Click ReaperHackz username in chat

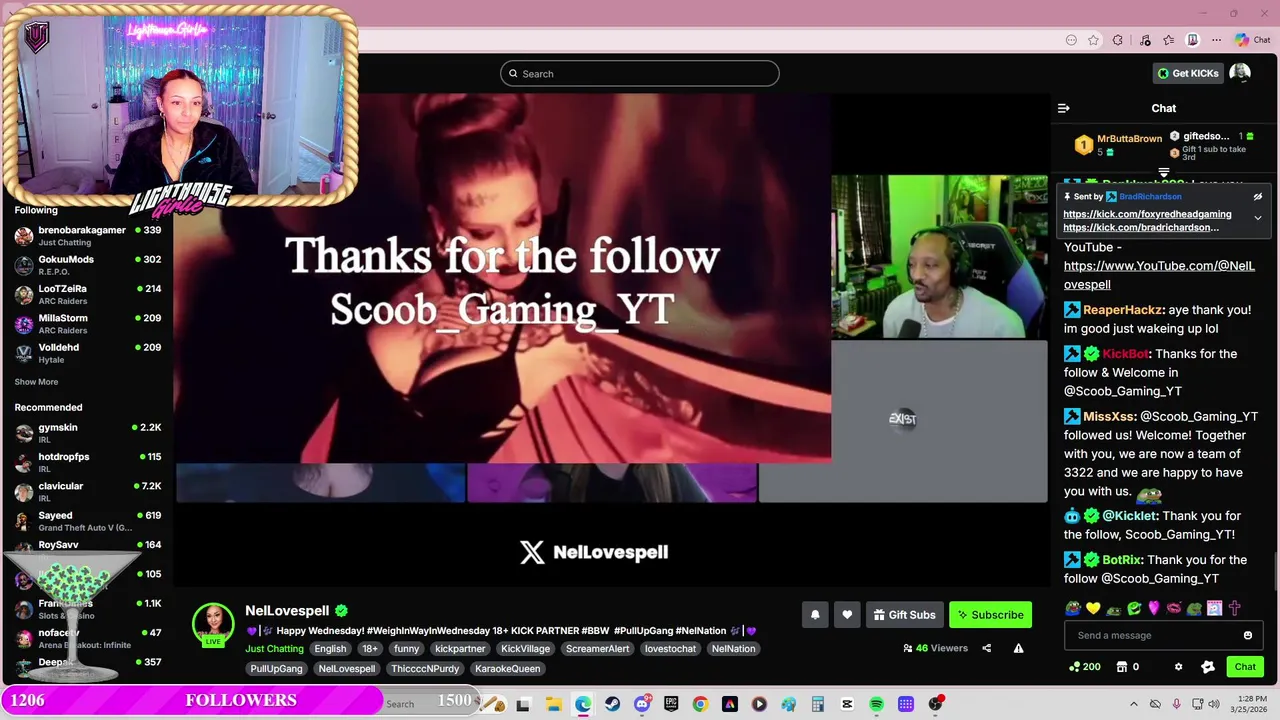click(x=1122, y=310)
